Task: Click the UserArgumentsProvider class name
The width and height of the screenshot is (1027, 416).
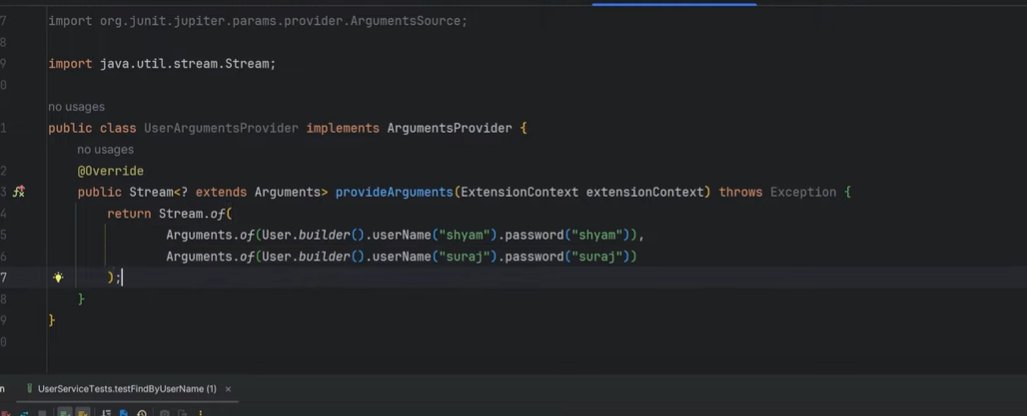Action: point(221,128)
